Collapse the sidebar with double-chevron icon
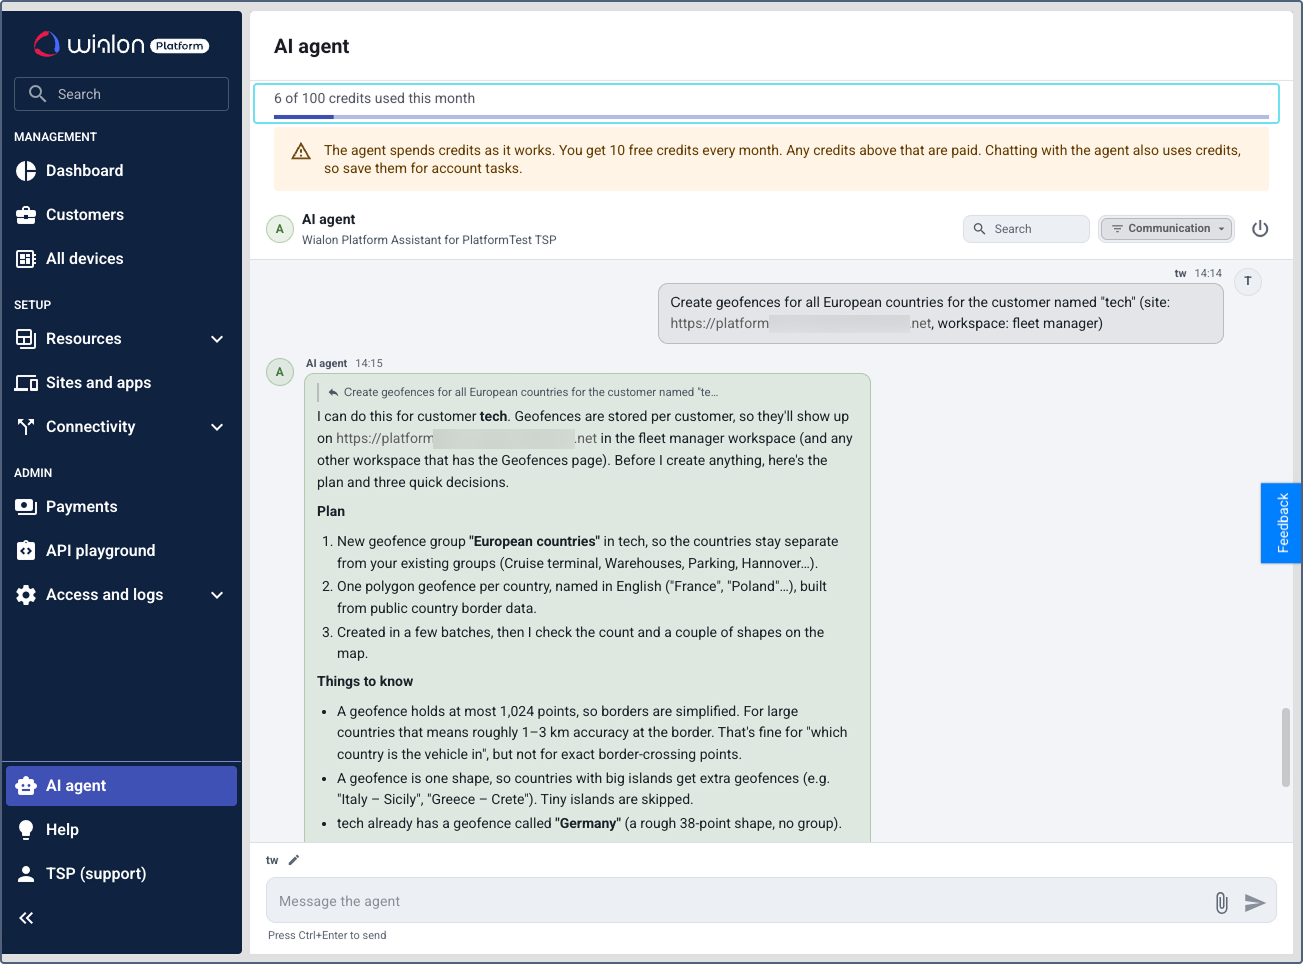The width and height of the screenshot is (1303, 964). click(26, 918)
